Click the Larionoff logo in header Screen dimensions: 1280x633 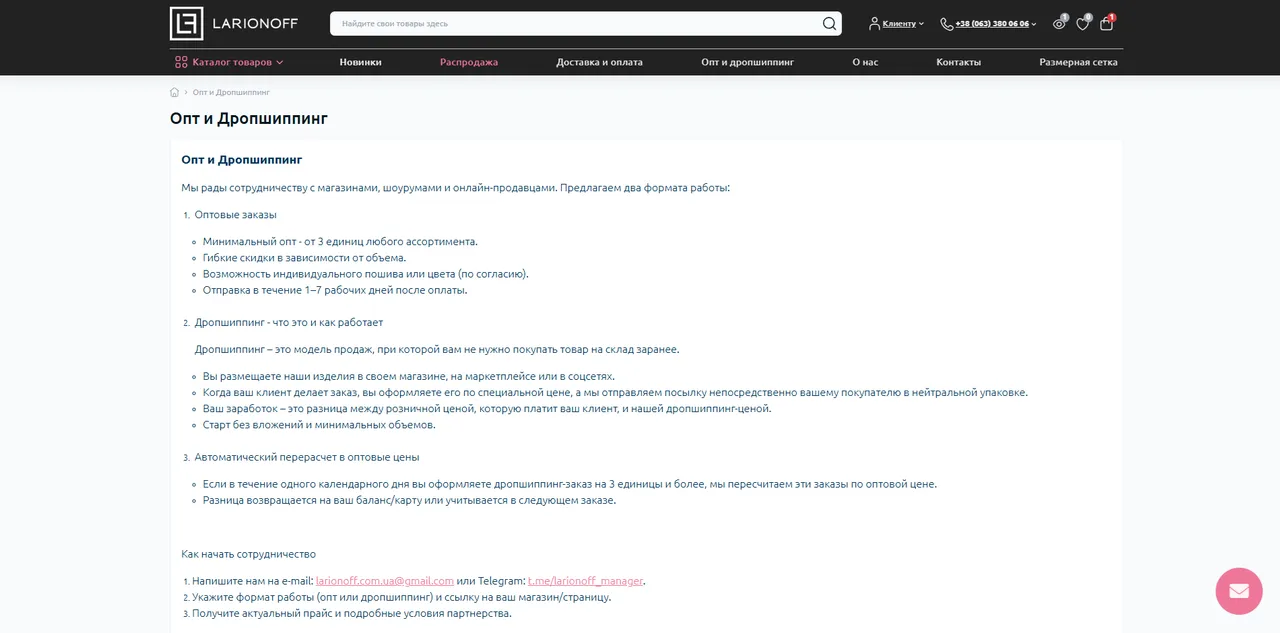click(x=241, y=23)
